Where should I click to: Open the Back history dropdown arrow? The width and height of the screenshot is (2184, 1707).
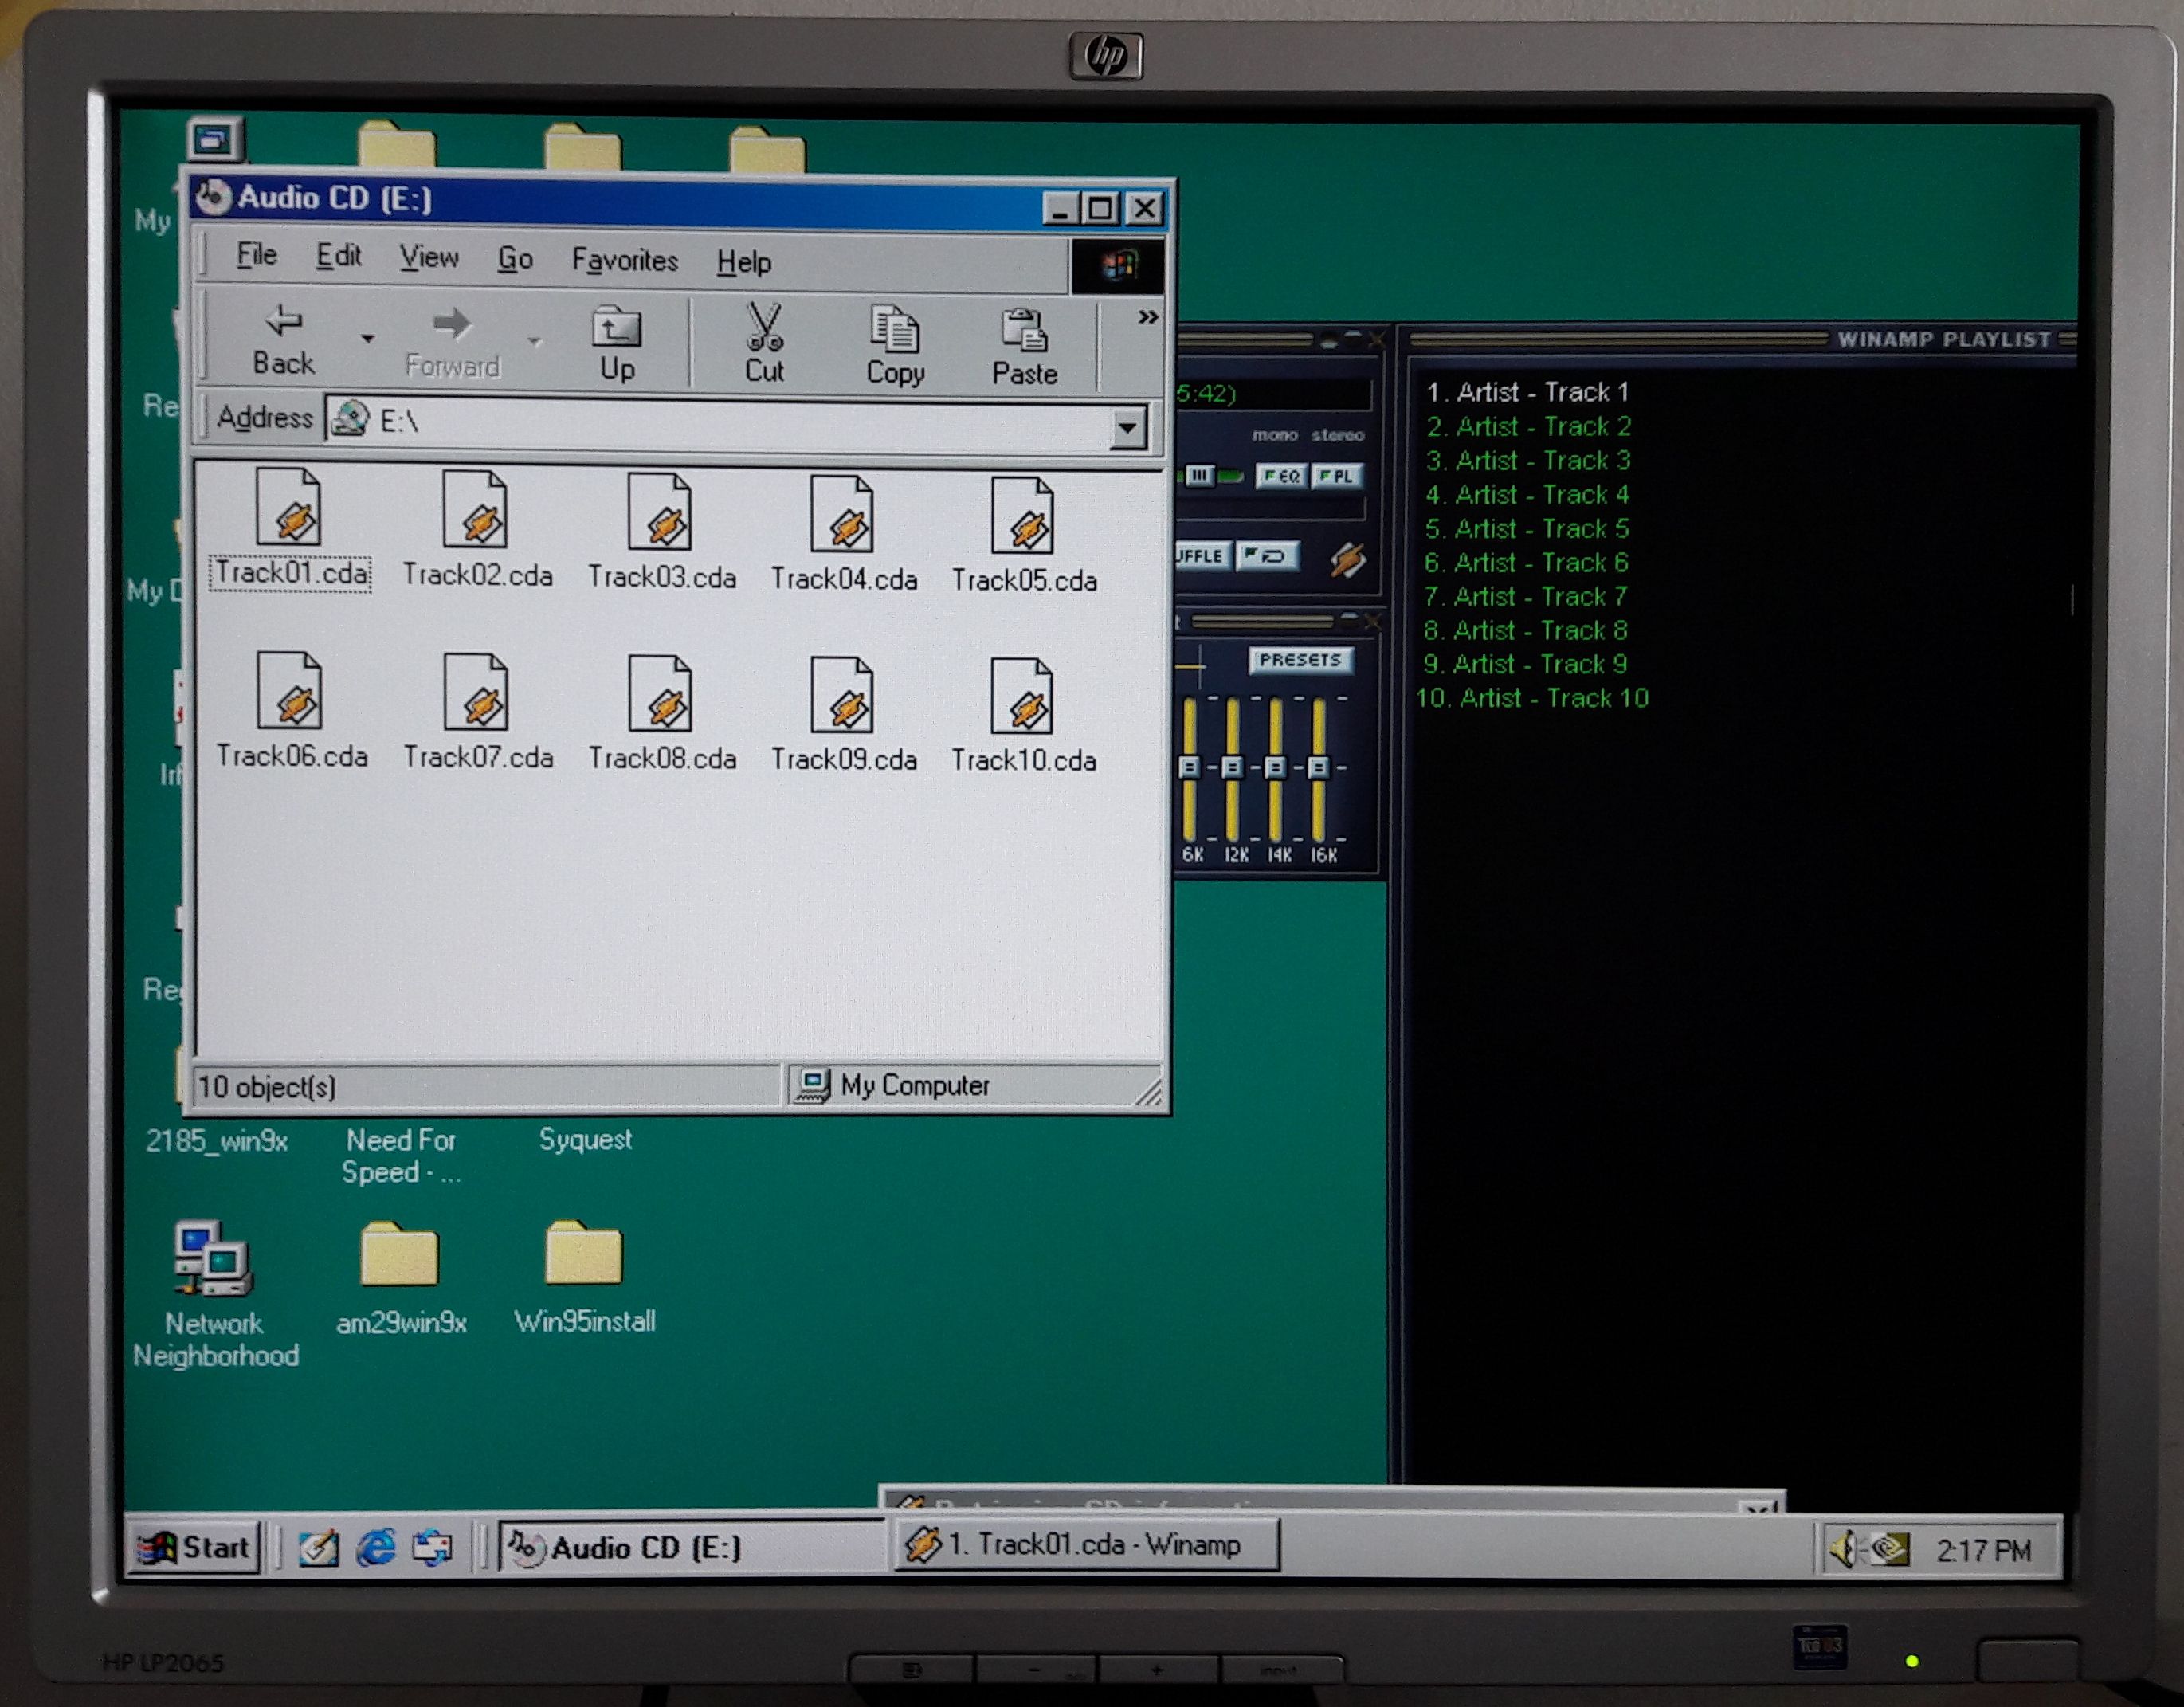coord(368,339)
